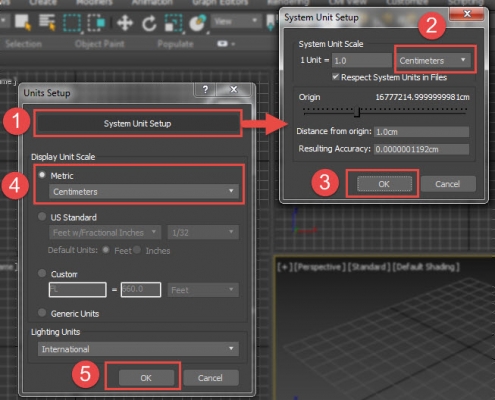The height and width of the screenshot is (400, 495).
Task: Close the Units Setup dialog
Action: click(234, 89)
